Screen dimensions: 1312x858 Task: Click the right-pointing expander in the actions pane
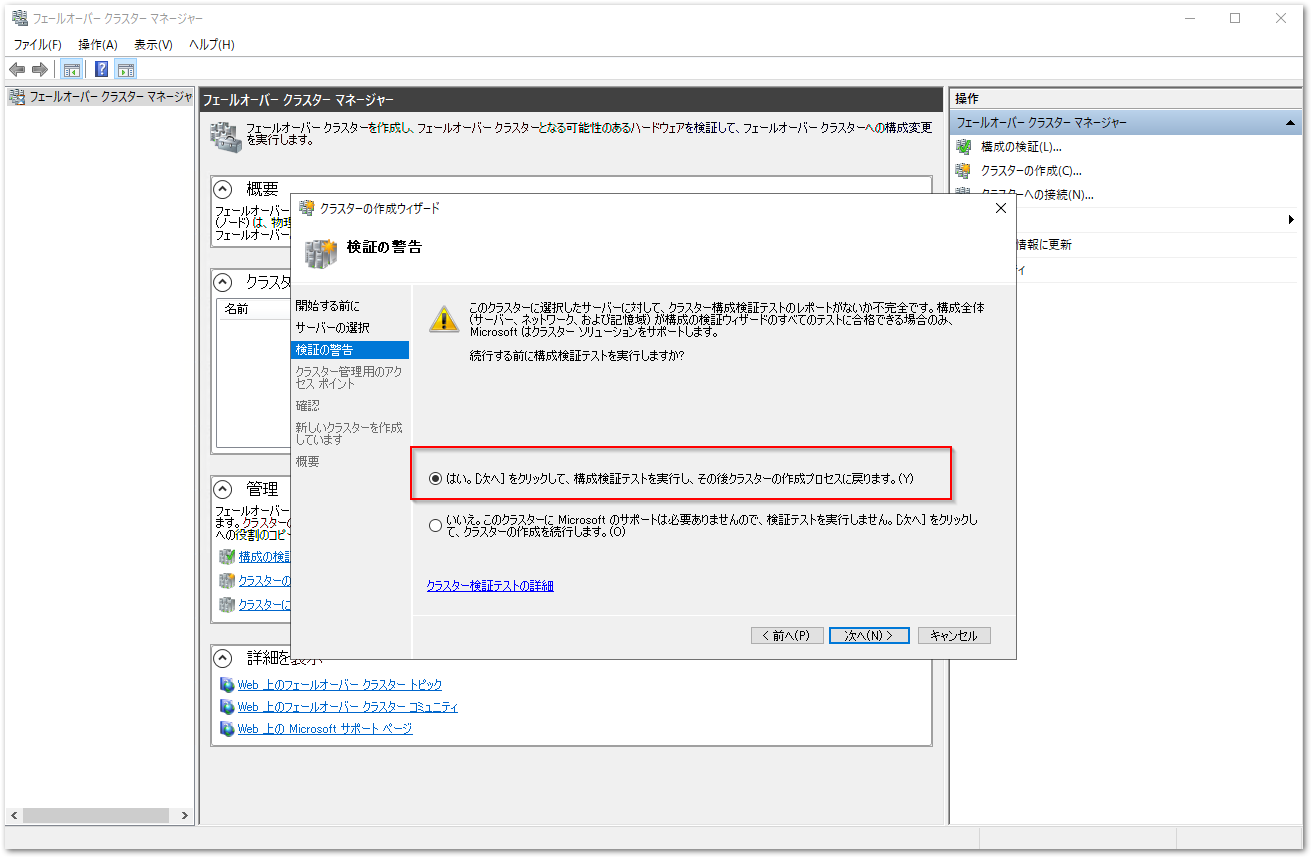[x=1292, y=219]
